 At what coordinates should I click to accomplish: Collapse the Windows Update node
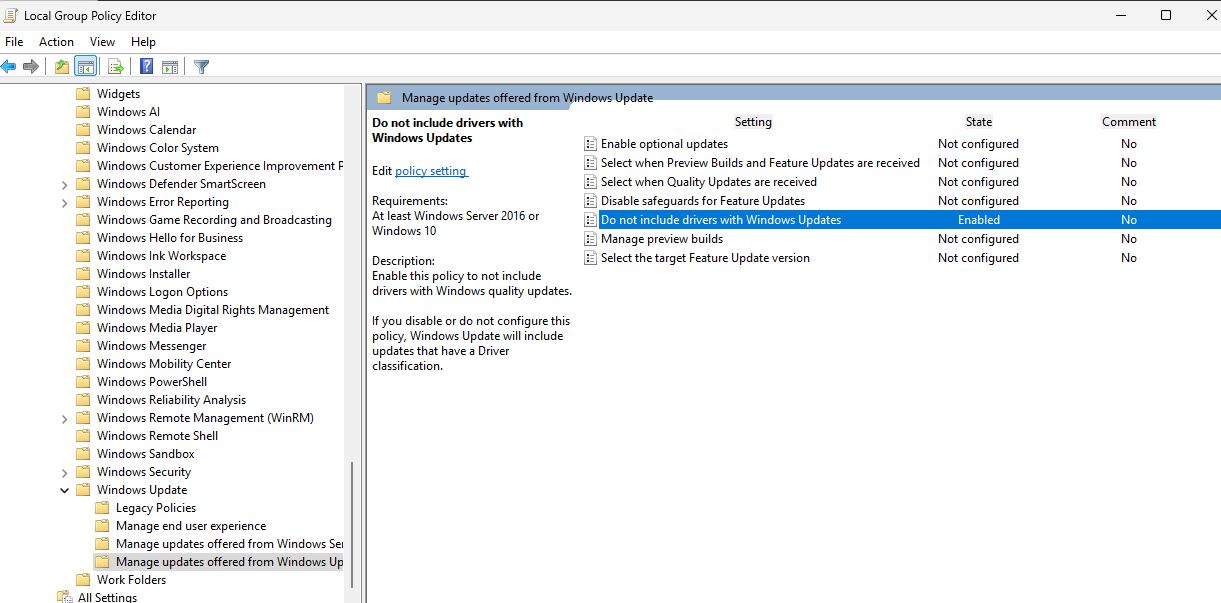pyautogui.click(x=65, y=490)
